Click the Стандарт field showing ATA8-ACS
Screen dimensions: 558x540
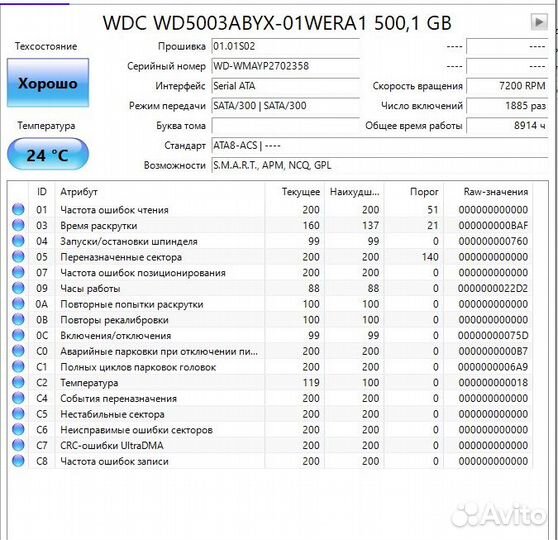point(379,146)
